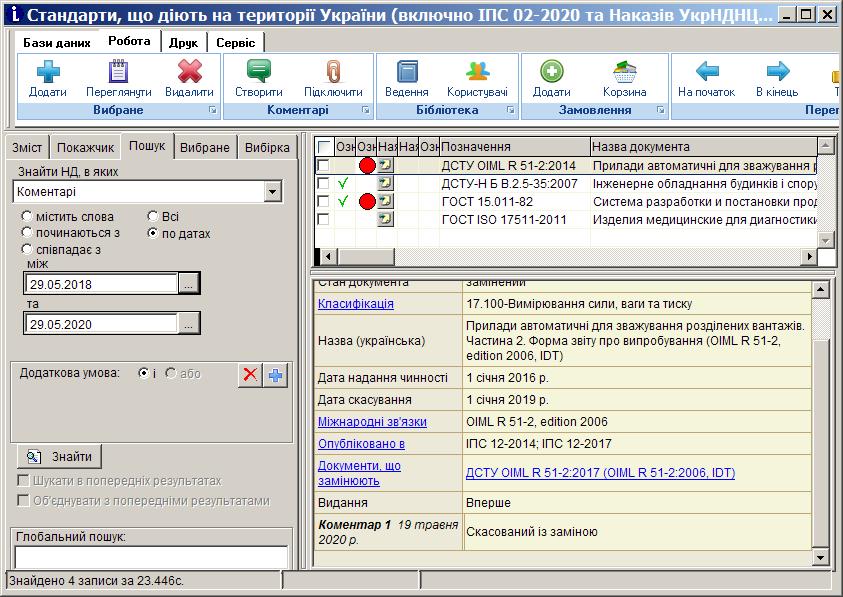
Task: Select the і condition radio button
Action: (x=144, y=373)
